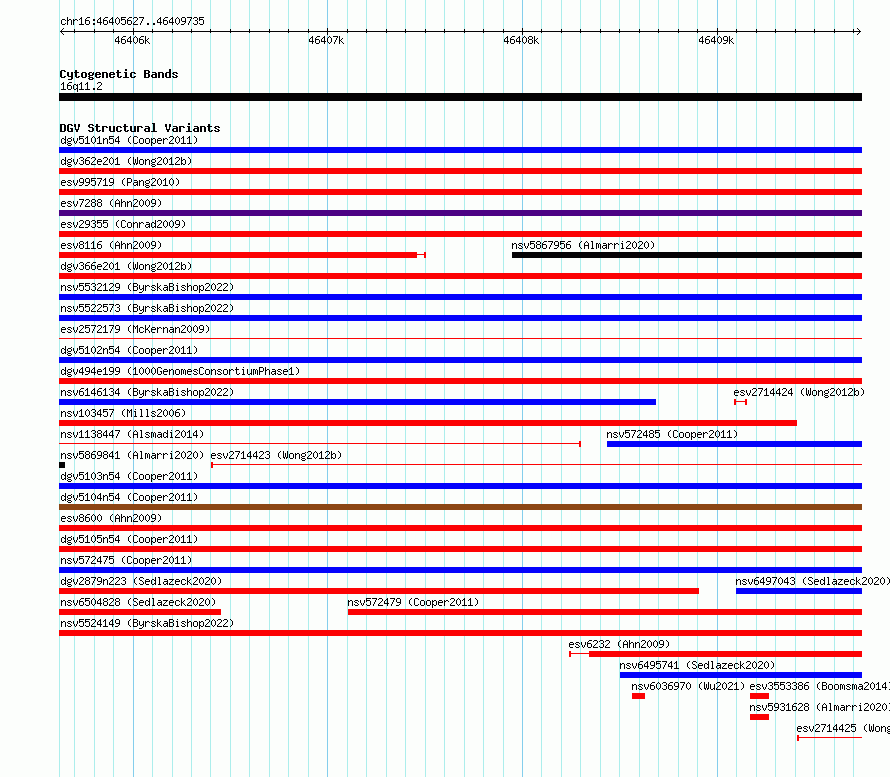
Task: Click the 46408k ruler tick label
Action: [521, 40]
